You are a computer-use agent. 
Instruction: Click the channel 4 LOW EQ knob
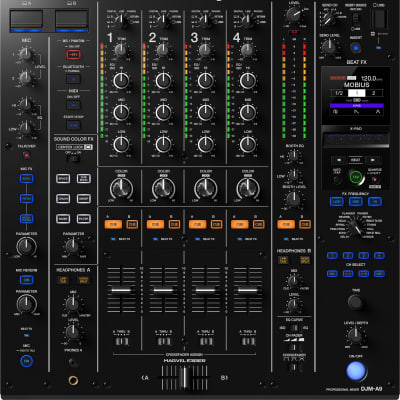[x=248, y=144]
